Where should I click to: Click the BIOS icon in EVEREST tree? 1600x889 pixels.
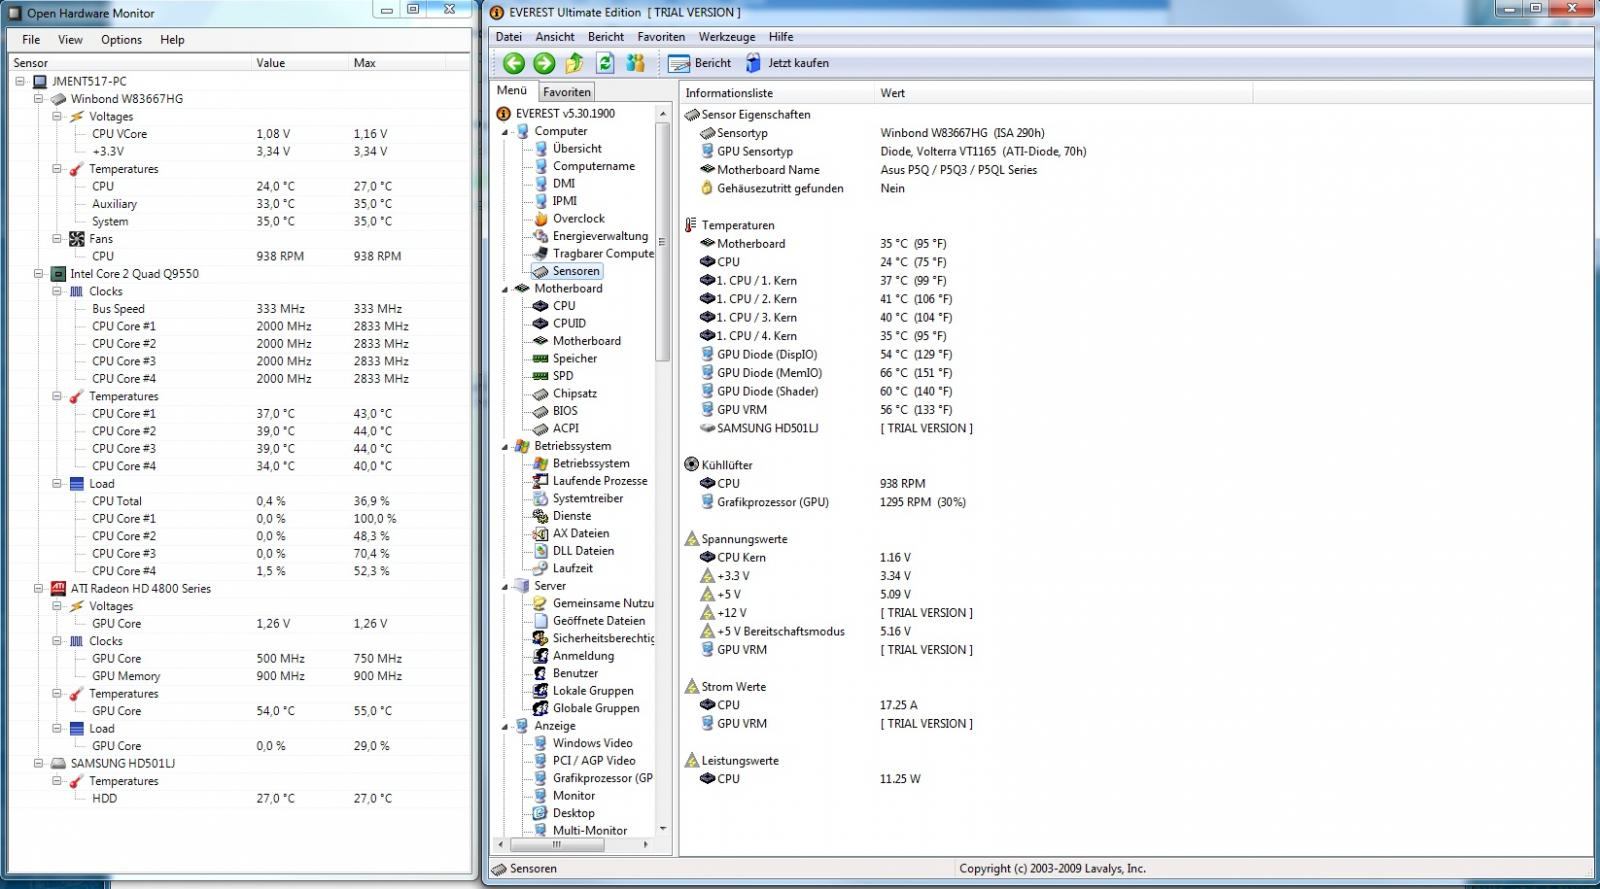[541, 411]
